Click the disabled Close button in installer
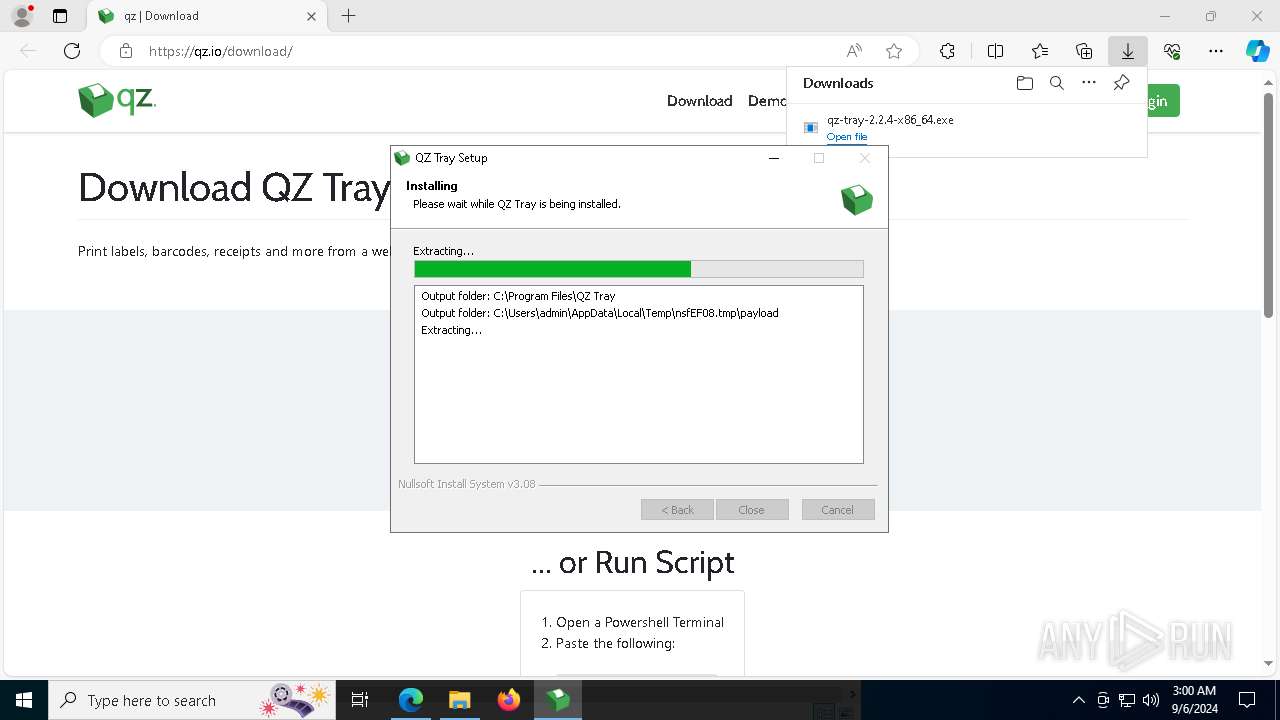Viewport: 1280px width, 720px height. point(751,510)
